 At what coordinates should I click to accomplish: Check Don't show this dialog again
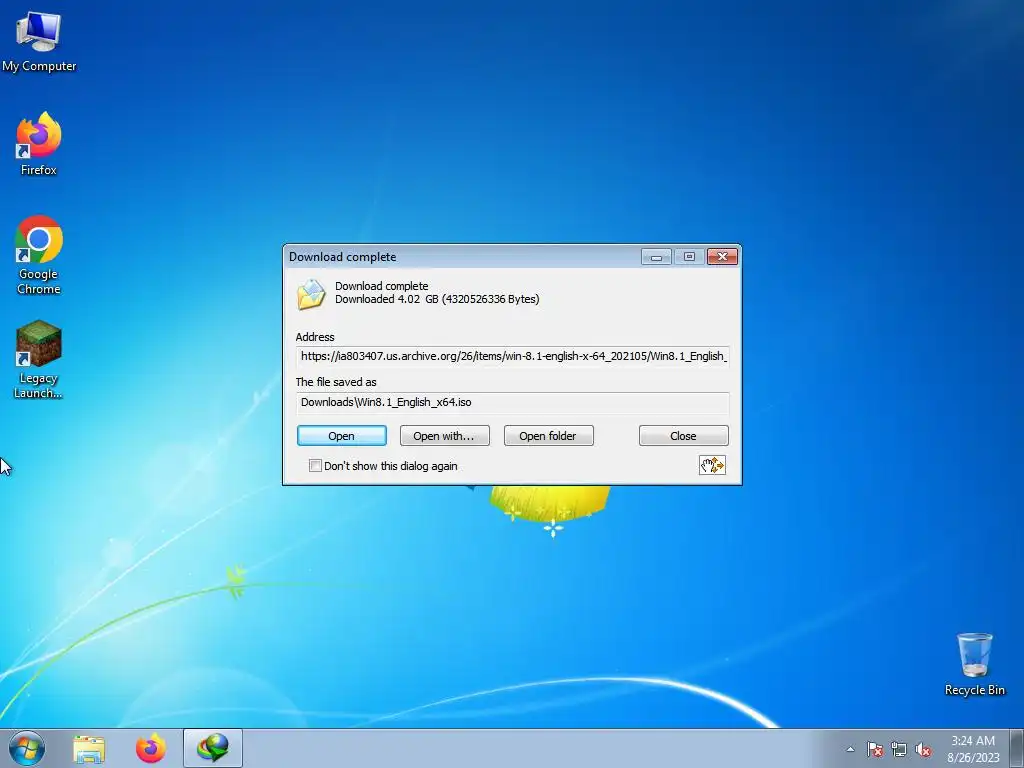(x=315, y=466)
